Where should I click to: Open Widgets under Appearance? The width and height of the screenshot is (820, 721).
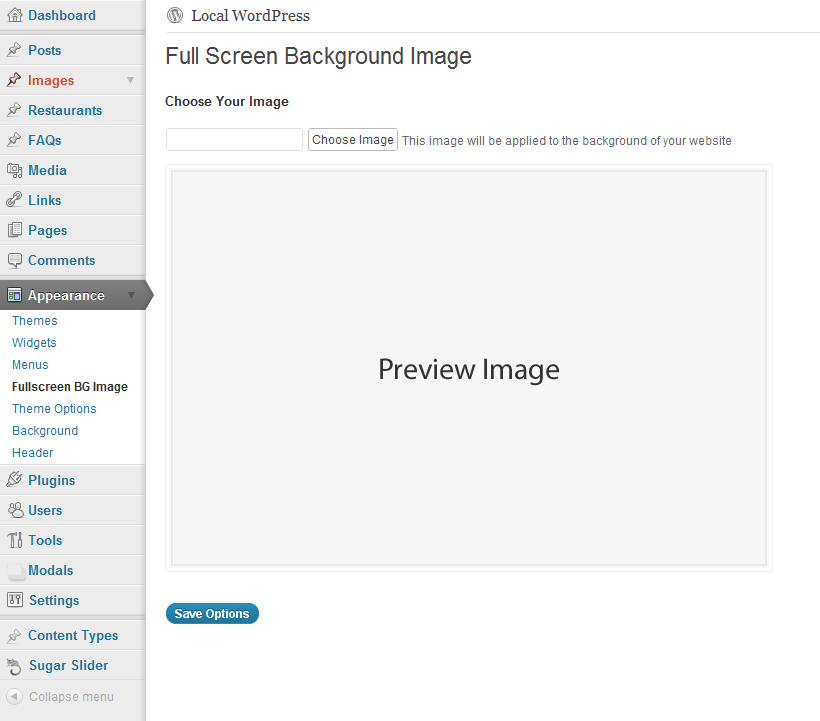[x=34, y=342]
